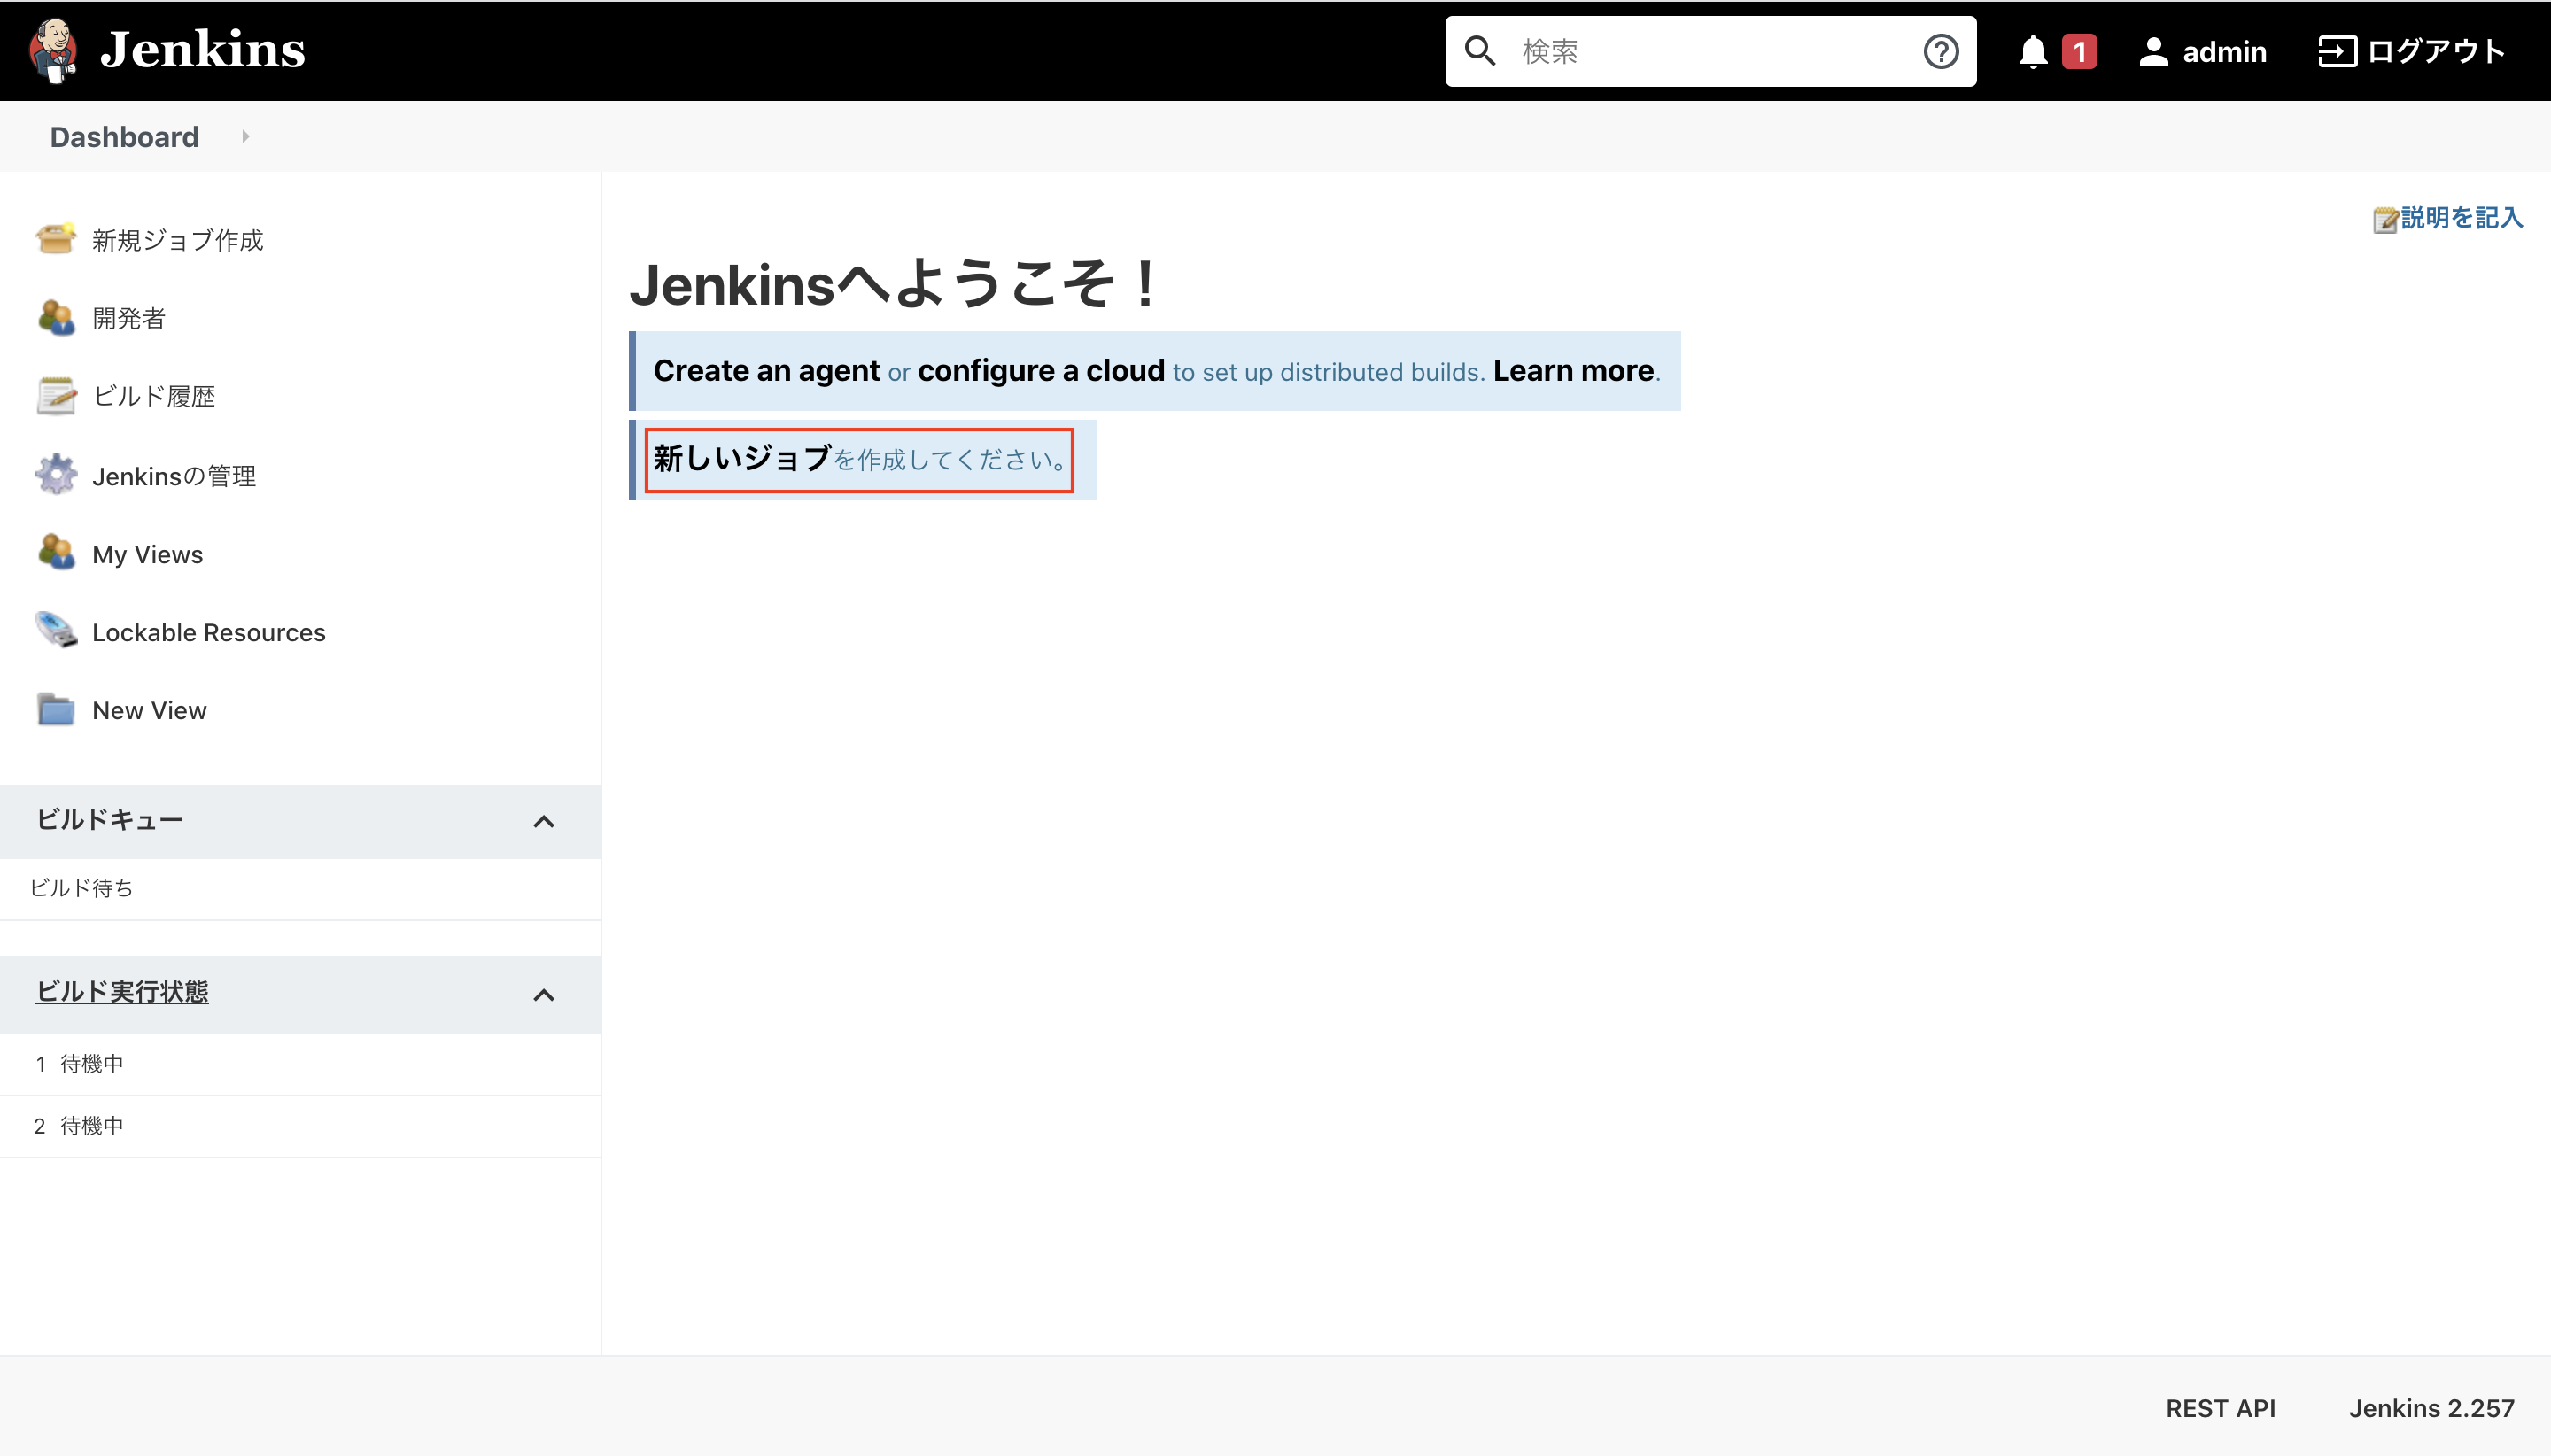Open the REST API footer link
2551x1456 pixels.
pos(2220,1408)
